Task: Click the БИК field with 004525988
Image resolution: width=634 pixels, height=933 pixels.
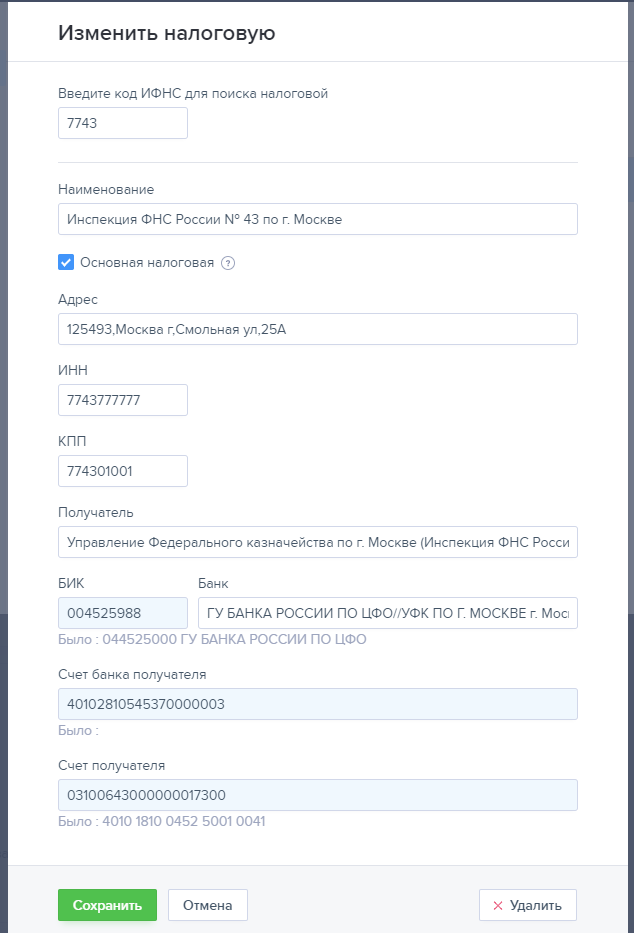Action: click(x=123, y=613)
